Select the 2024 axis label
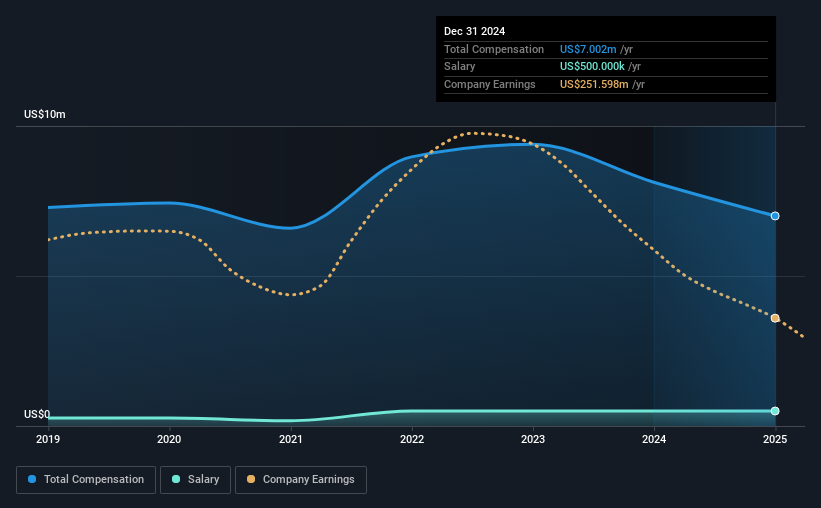821x508 pixels. tap(654, 439)
